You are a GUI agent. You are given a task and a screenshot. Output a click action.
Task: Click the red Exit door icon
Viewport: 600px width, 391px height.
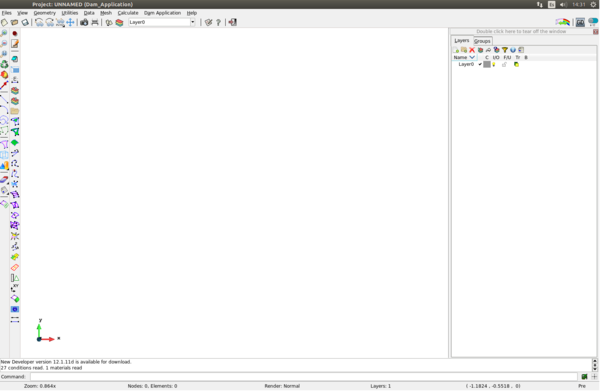tap(233, 23)
